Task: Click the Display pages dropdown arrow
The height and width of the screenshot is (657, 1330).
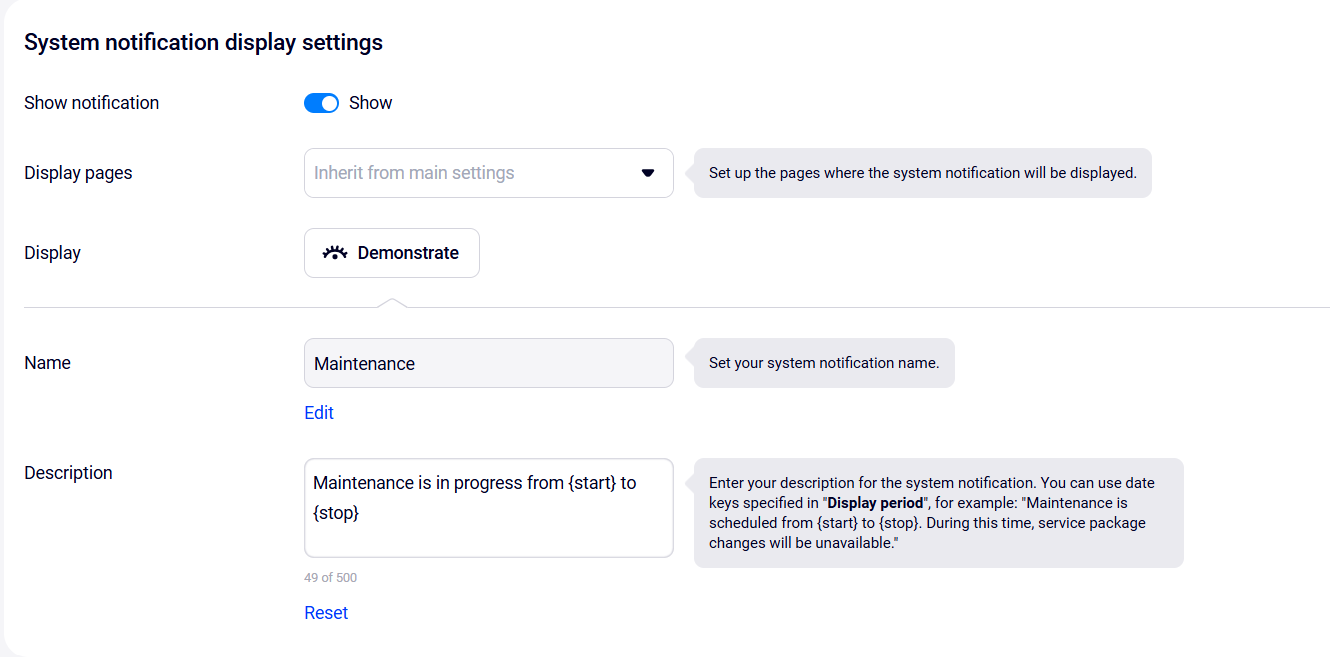Action: [647, 173]
